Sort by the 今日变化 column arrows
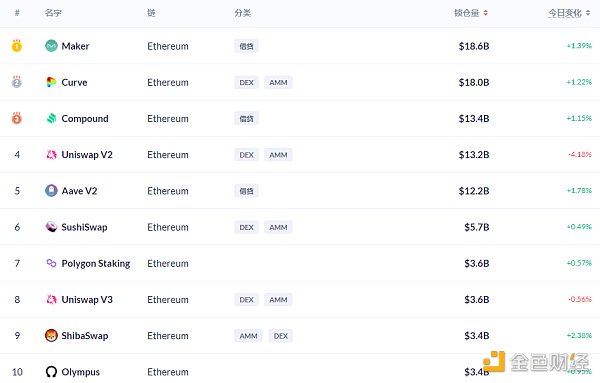This screenshot has width=600, height=383. point(588,13)
